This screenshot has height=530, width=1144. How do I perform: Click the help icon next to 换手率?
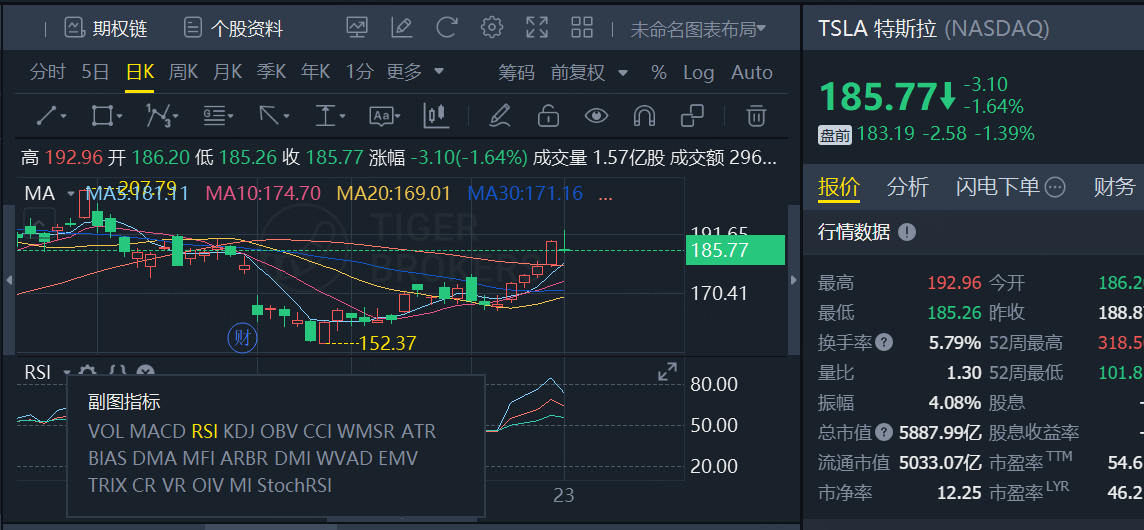coord(884,342)
